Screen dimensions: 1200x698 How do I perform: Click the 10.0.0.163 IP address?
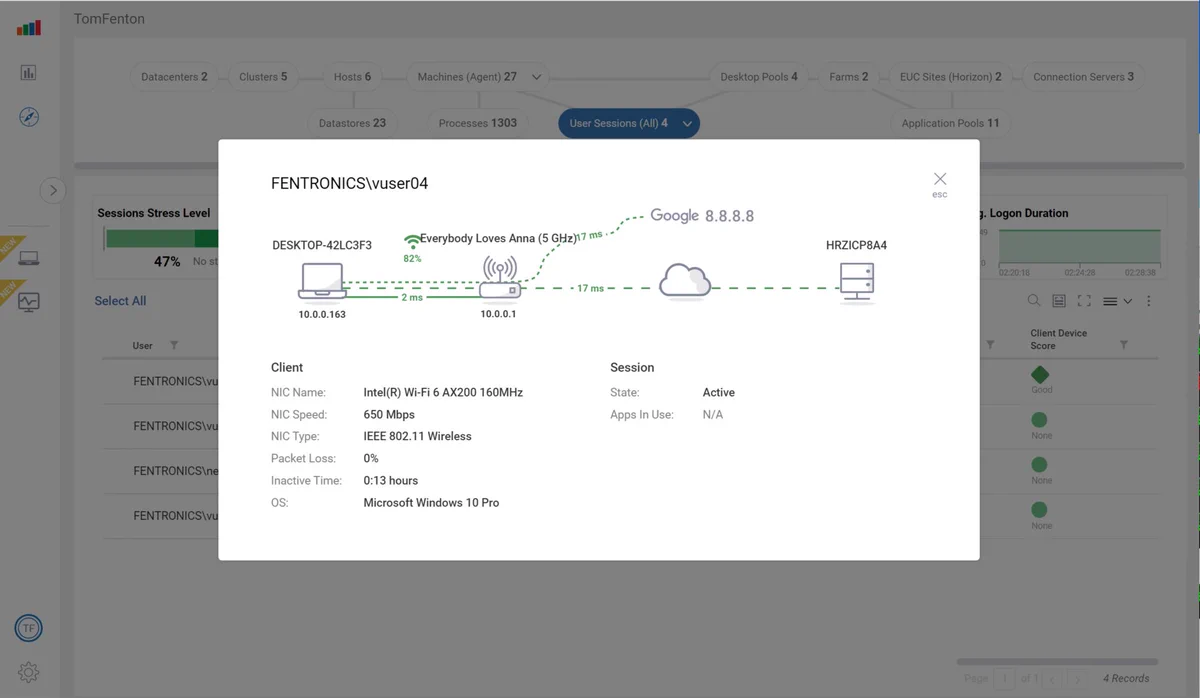(322, 314)
